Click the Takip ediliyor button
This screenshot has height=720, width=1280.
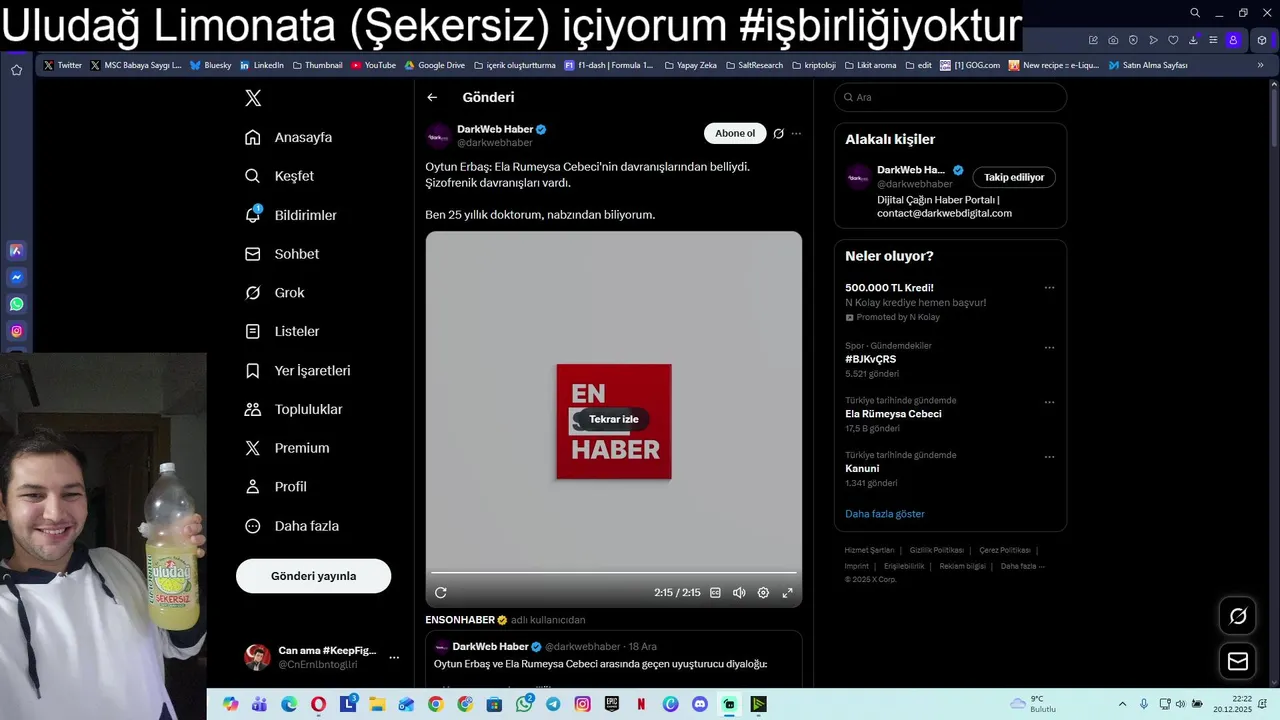pos(1014,177)
